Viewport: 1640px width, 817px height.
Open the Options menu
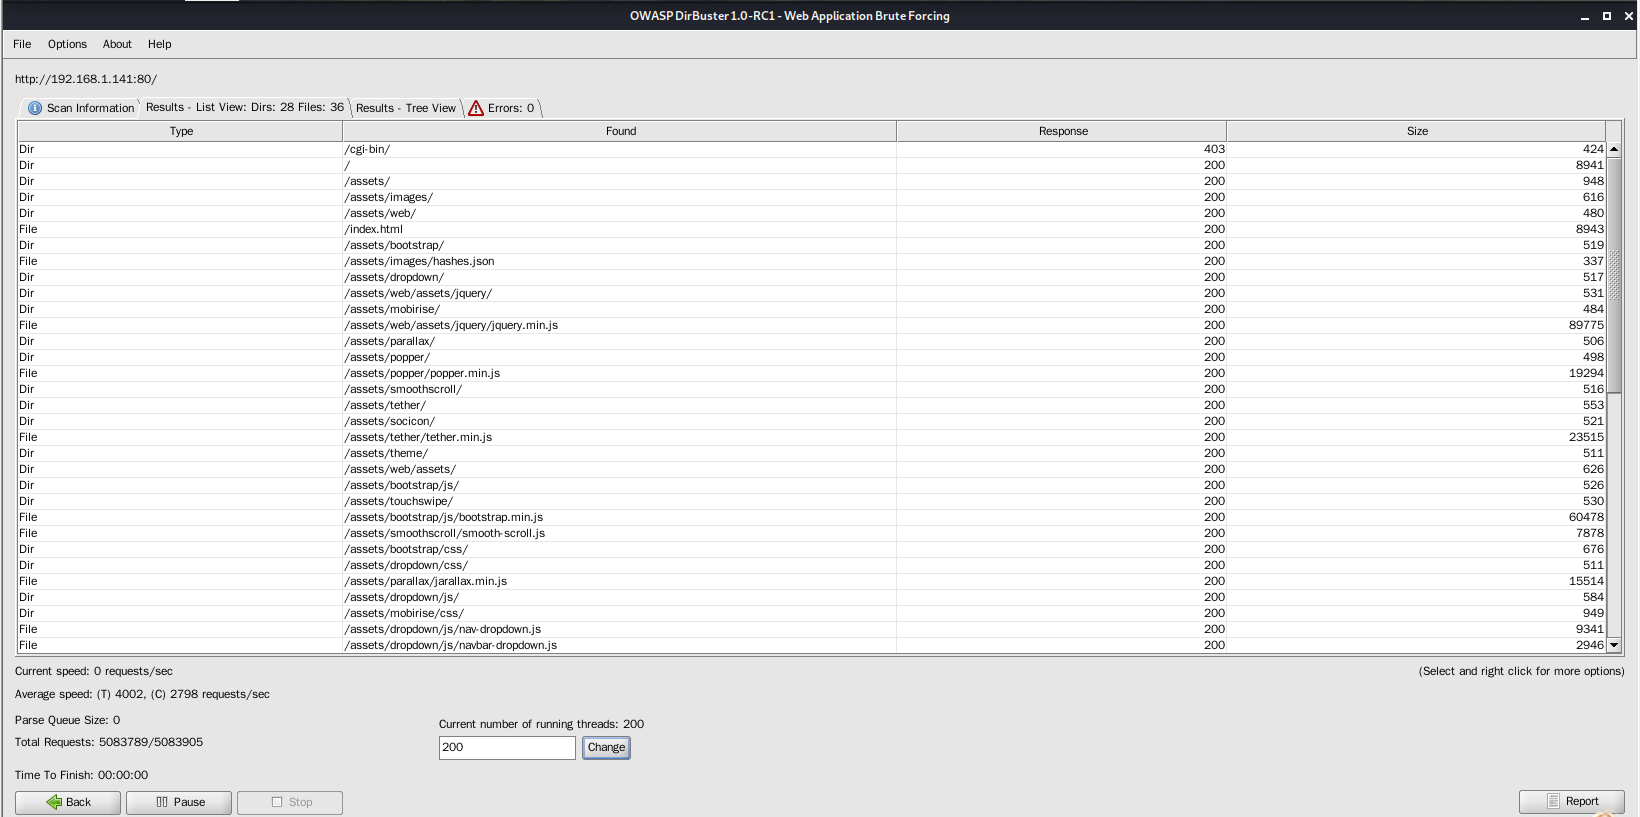pos(67,44)
